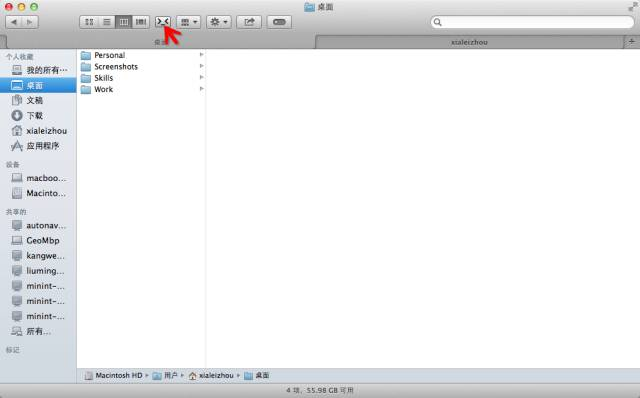Click the 标记 sidebar section header
The height and width of the screenshot is (398, 640).
[13, 349]
